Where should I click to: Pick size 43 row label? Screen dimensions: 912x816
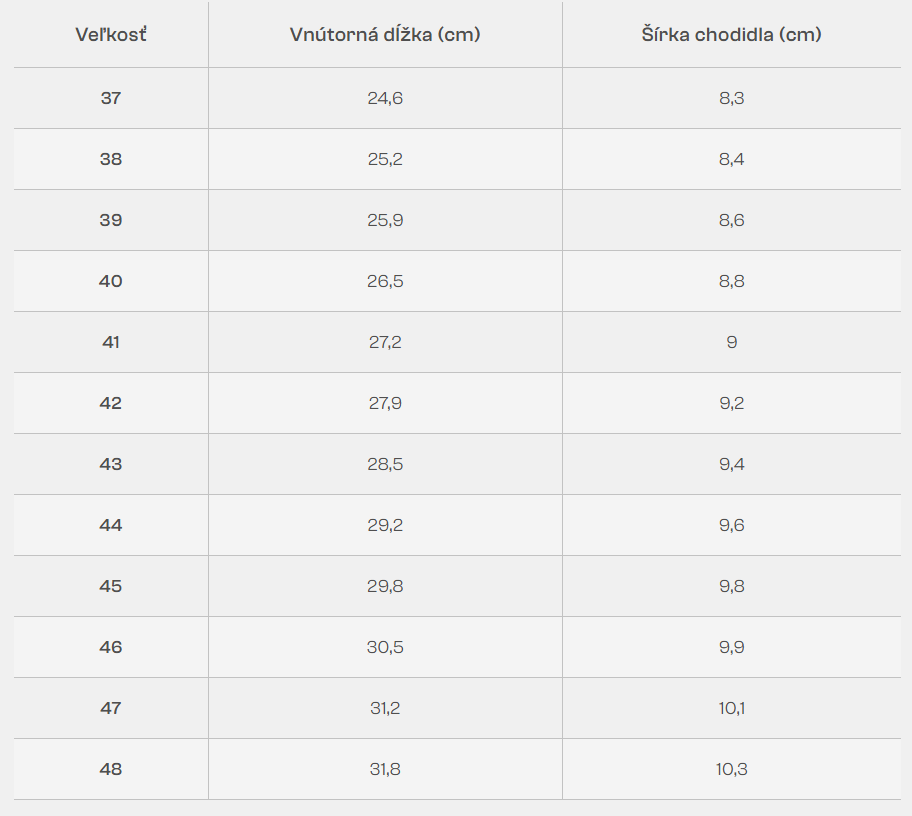111,464
